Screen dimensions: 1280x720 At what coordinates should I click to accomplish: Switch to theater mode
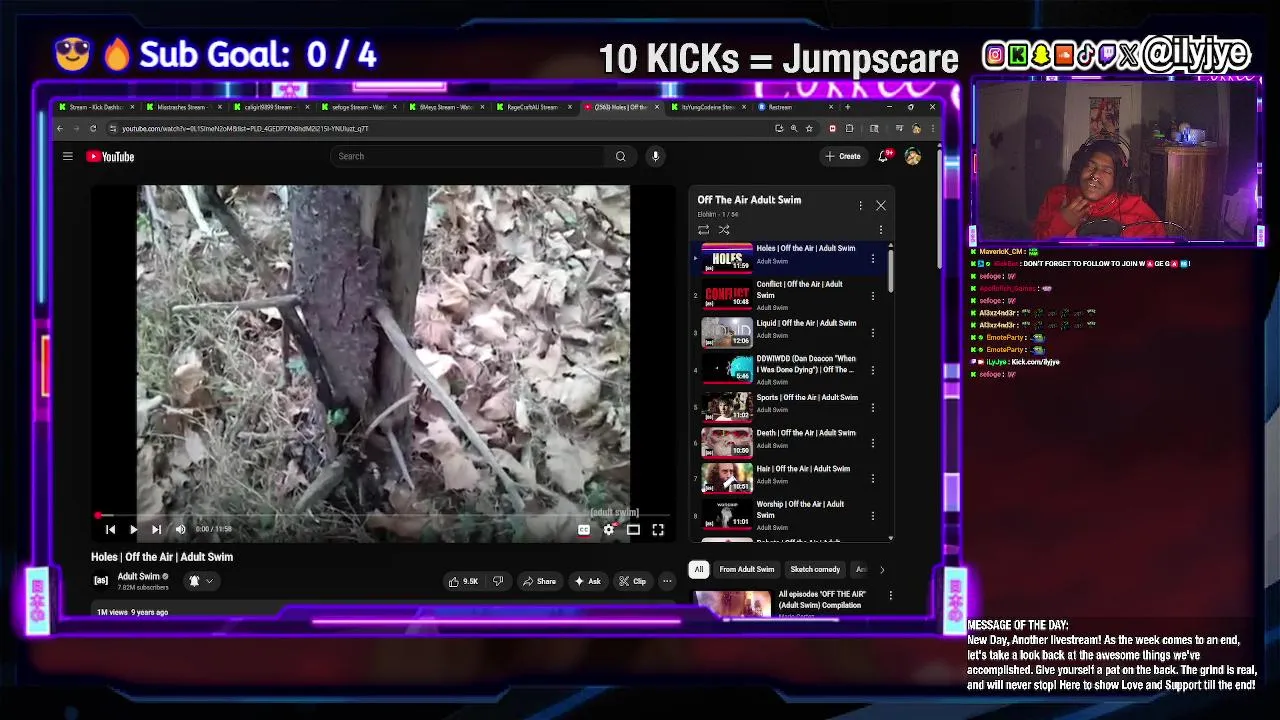tap(633, 530)
